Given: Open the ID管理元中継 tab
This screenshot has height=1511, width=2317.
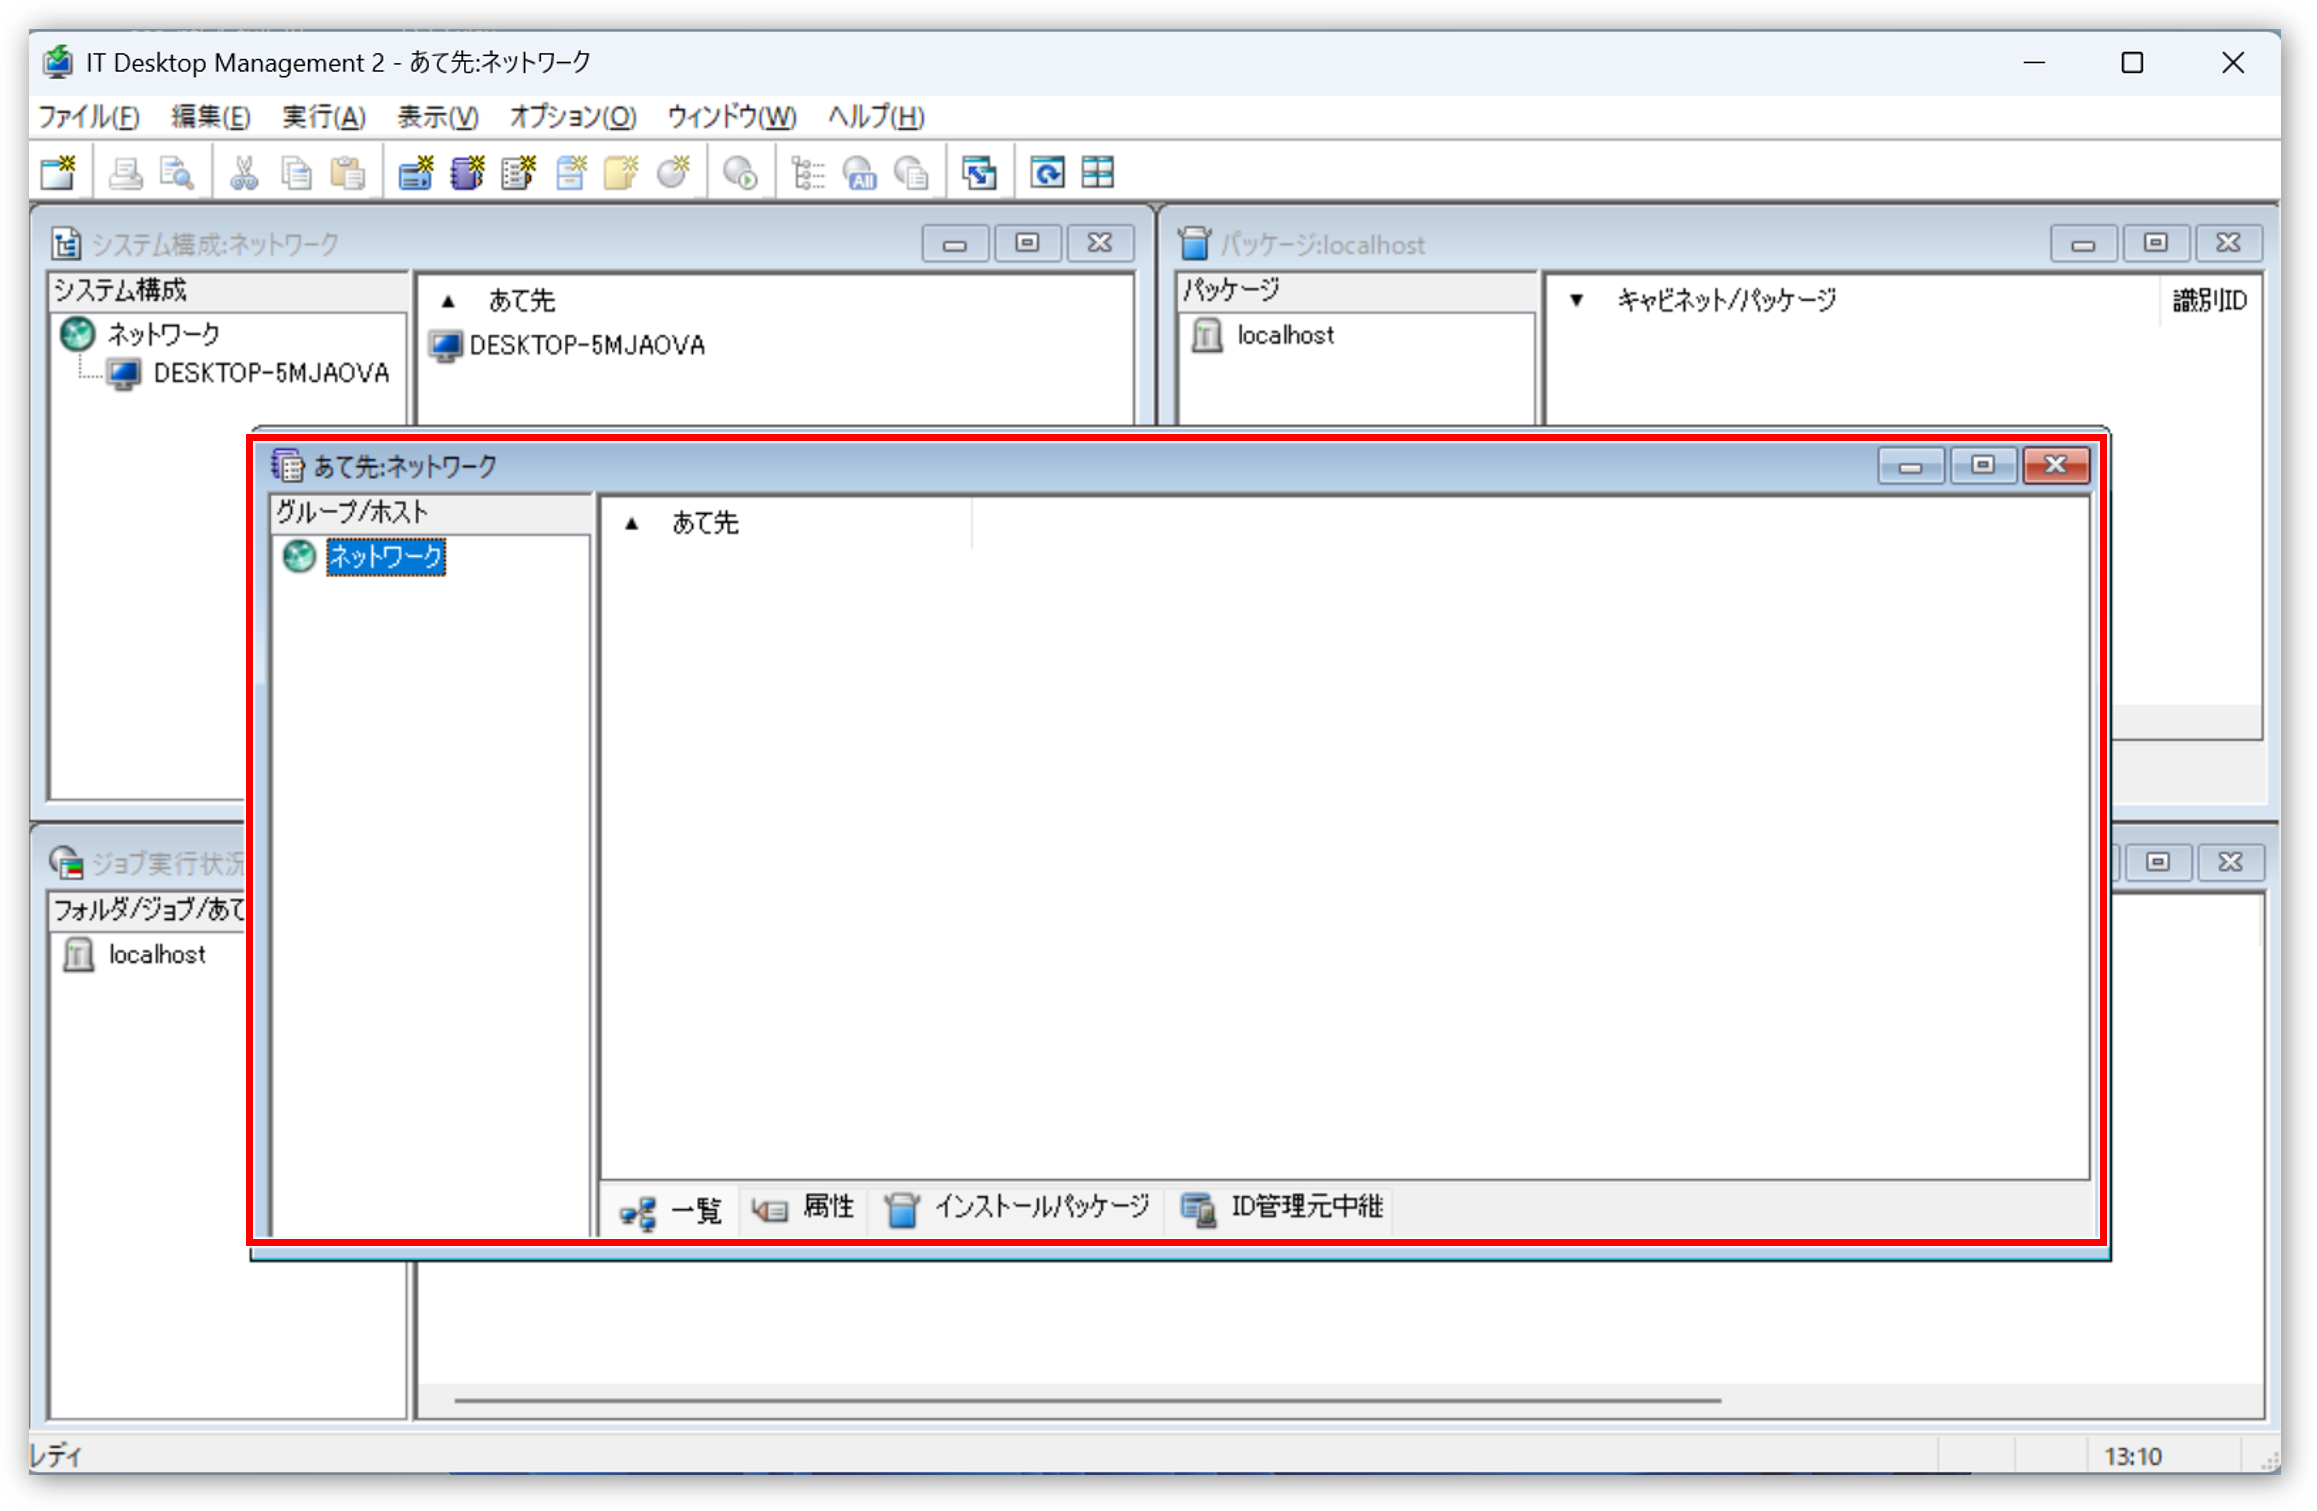Looking at the screenshot, I should point(1283,1208).
